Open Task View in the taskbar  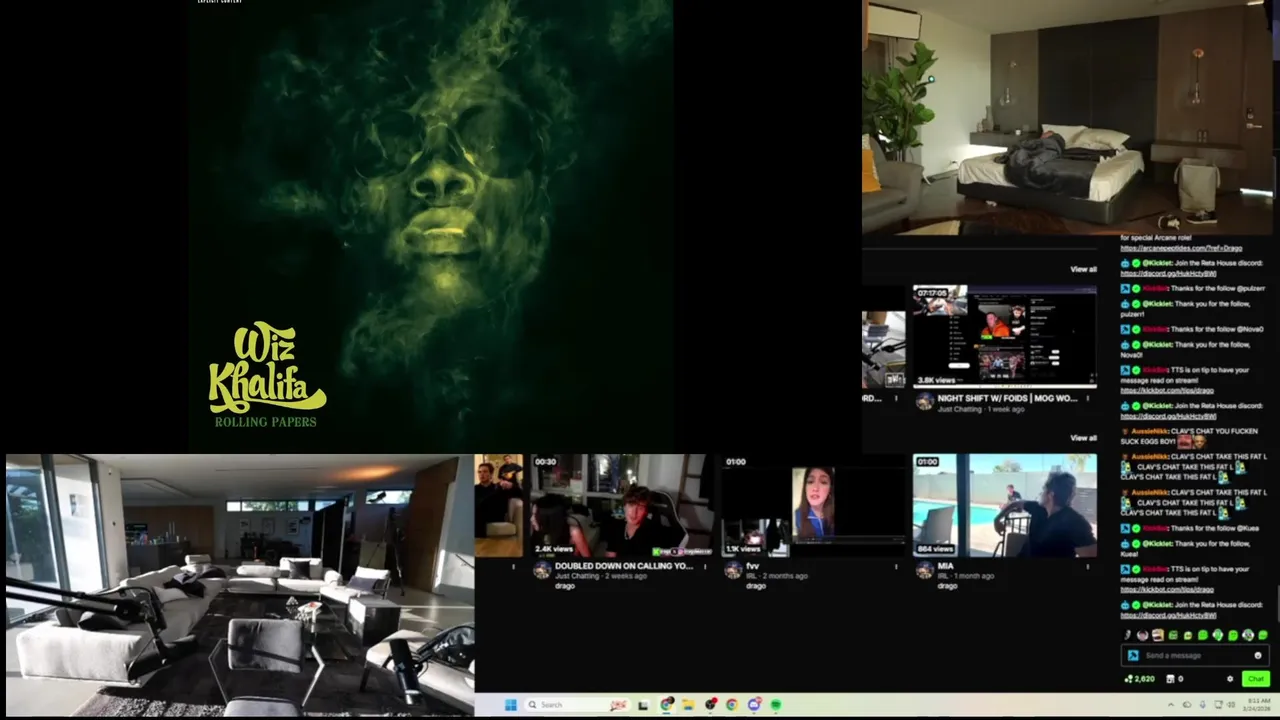pyautogui.click(x=642, y=705)
